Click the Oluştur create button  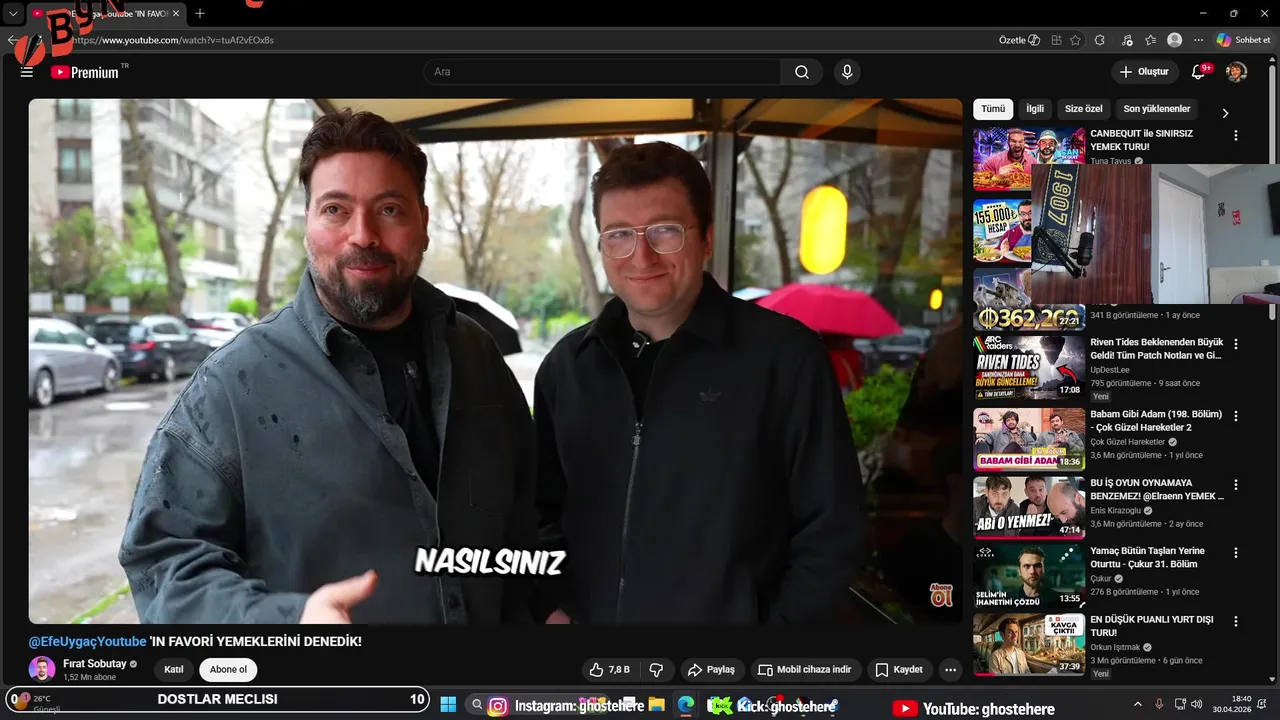[x=1144, y=72]
